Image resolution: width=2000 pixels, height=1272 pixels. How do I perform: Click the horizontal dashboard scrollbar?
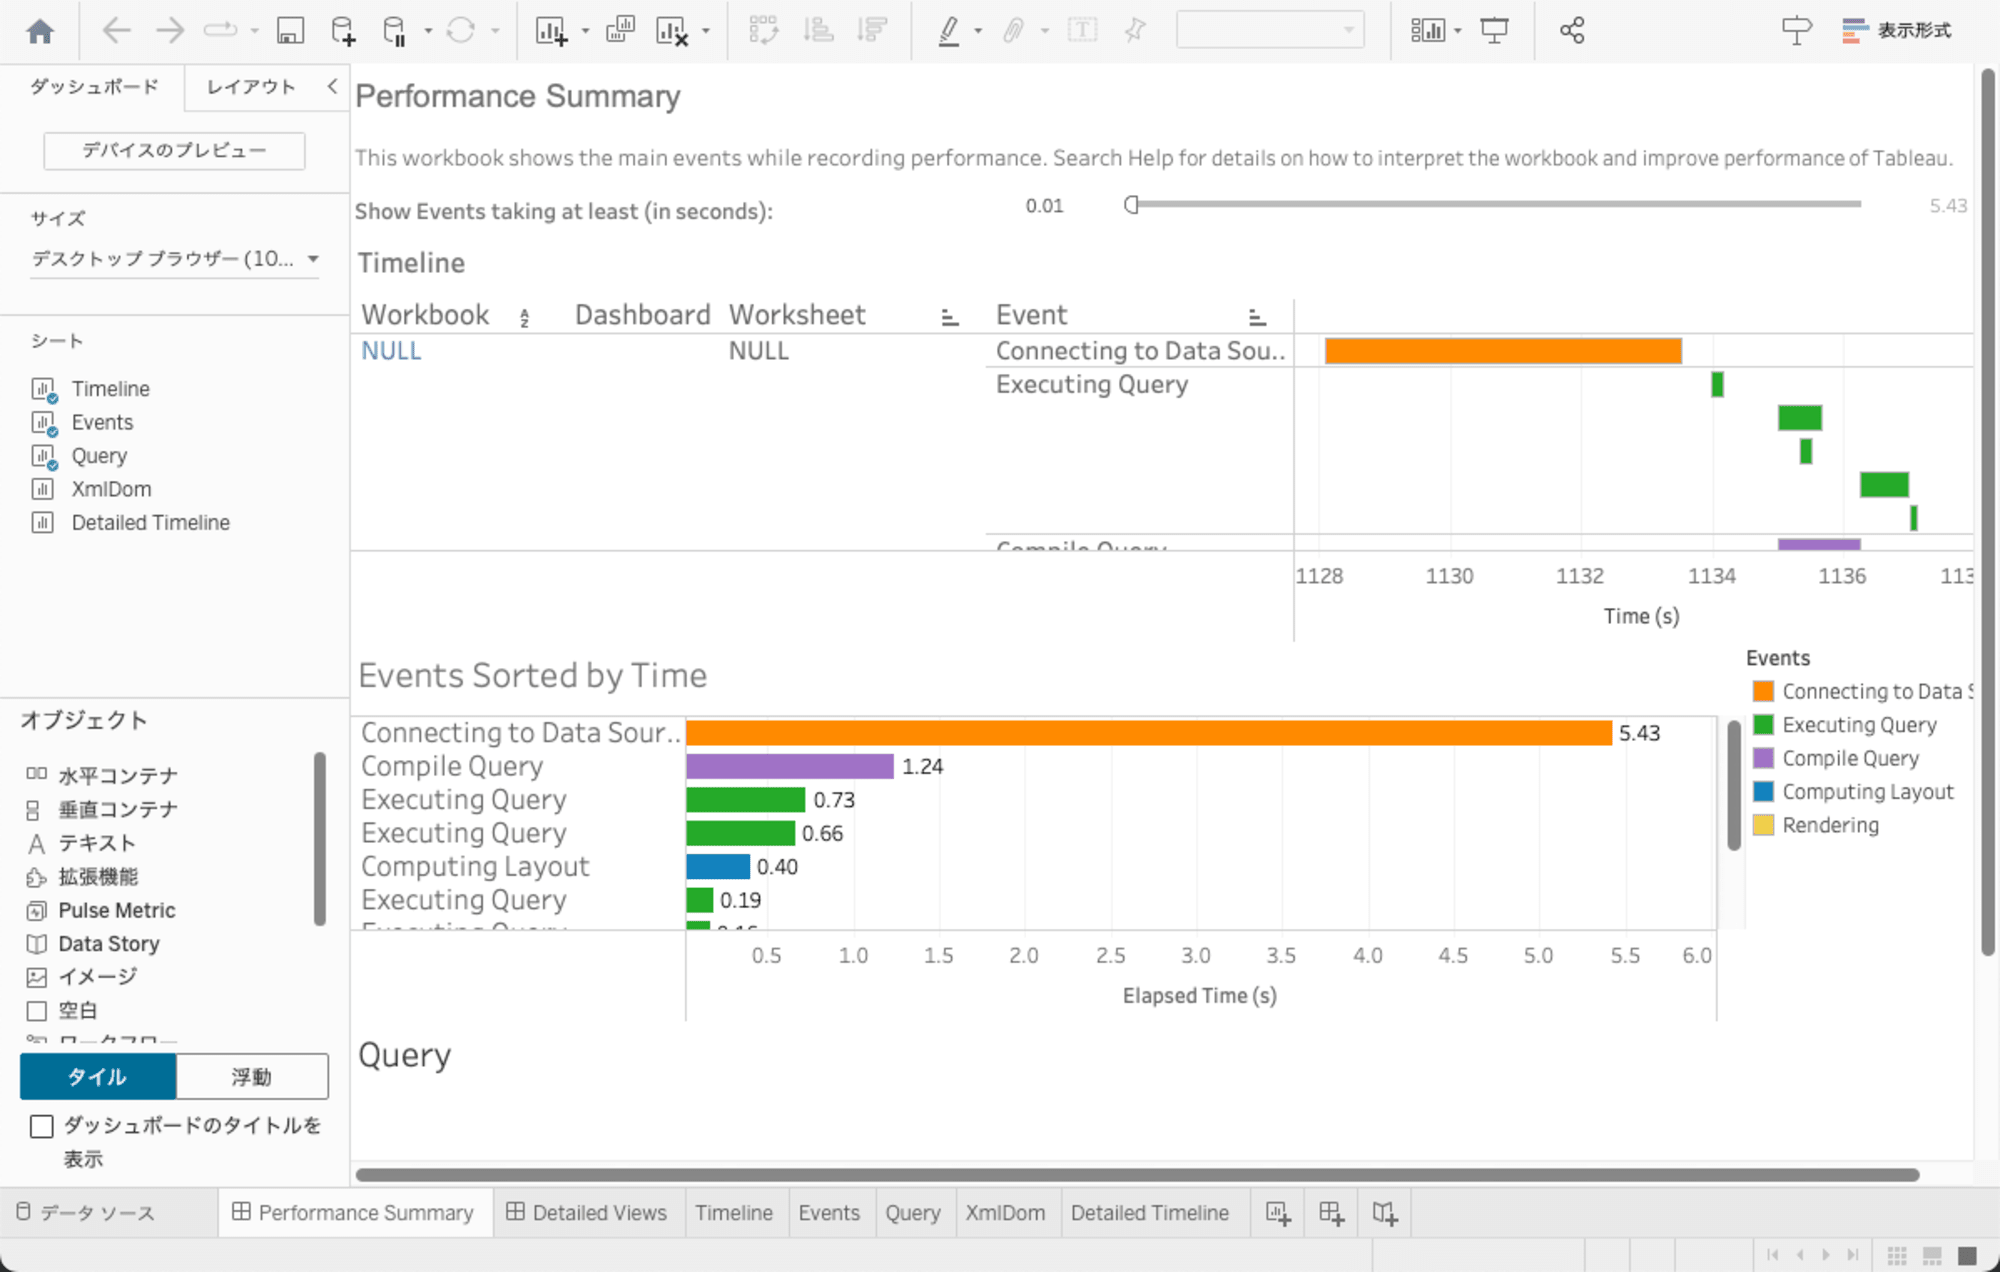(x=1137, y=1175)
